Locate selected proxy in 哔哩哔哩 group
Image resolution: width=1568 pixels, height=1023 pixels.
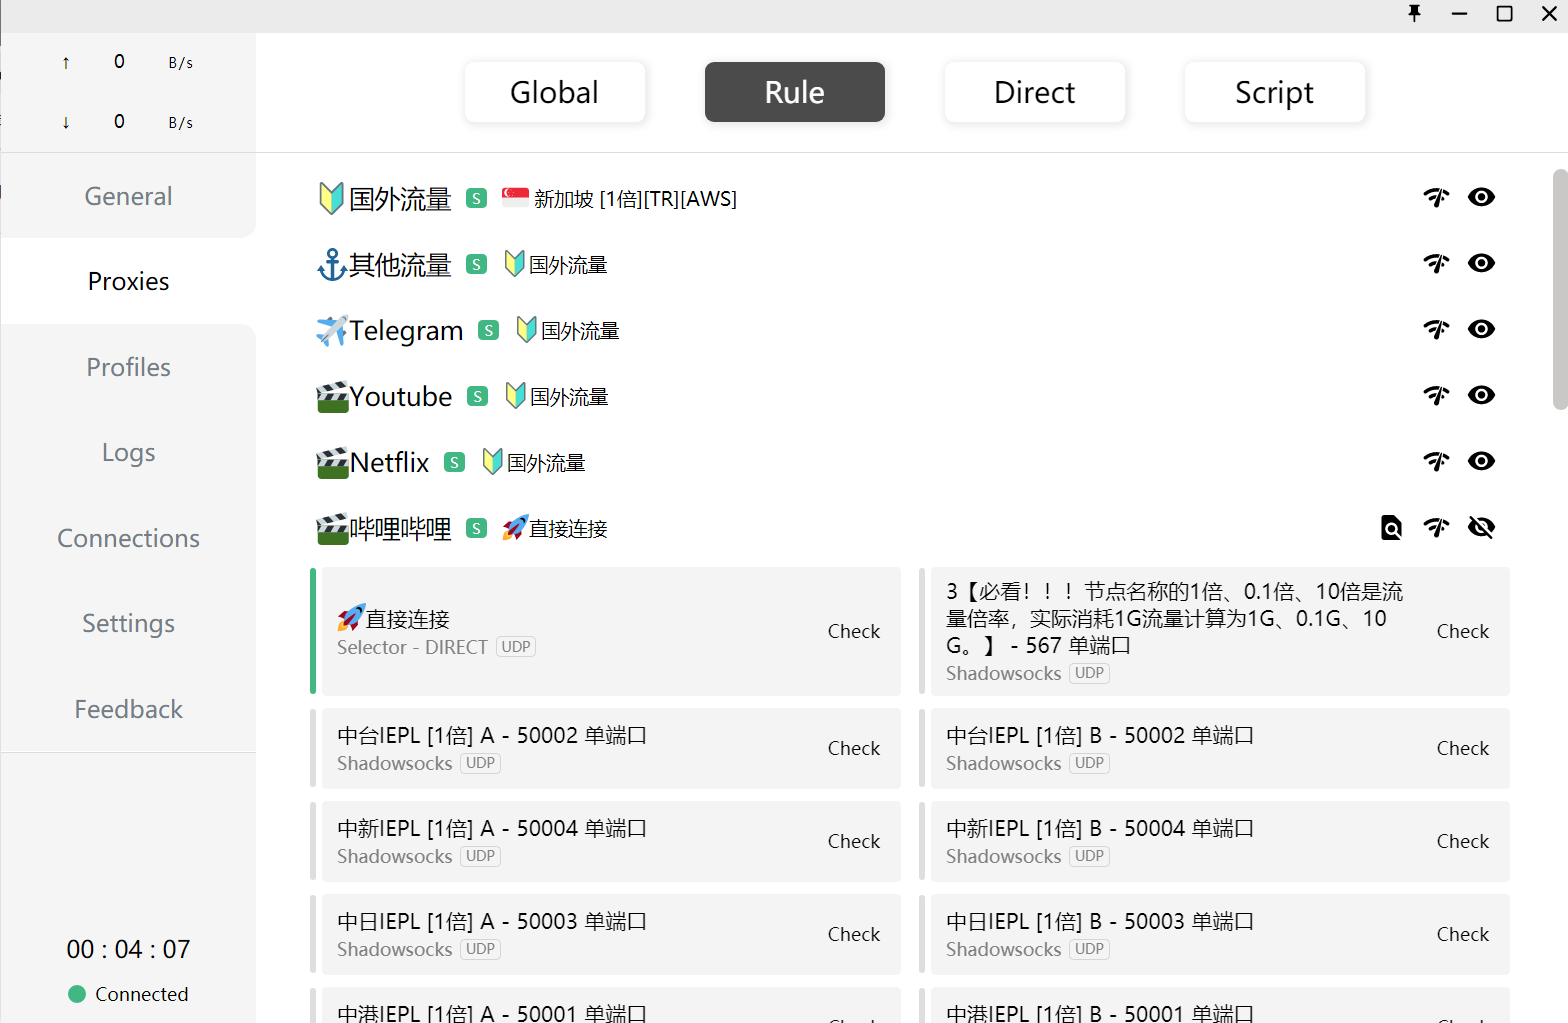pyautogui.click(x=1391, y=527)
